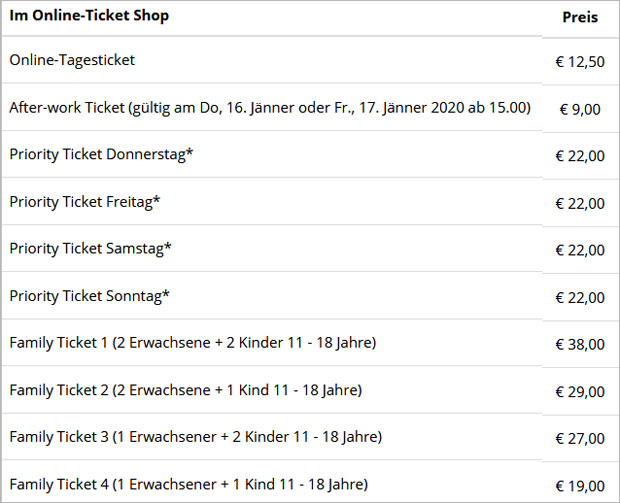Click the € 19,00 price cell

tap(580, 486)
